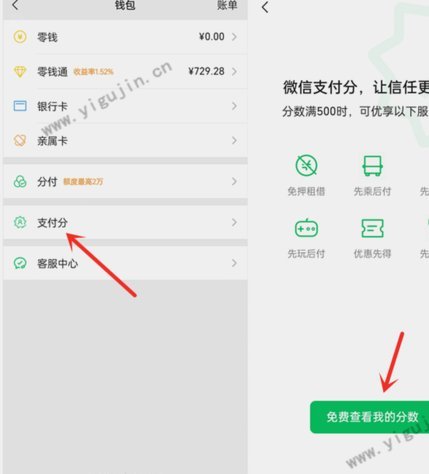Tap the 先乘后付 label
This screenshot has width=429, height=474.
pos(372,191)
